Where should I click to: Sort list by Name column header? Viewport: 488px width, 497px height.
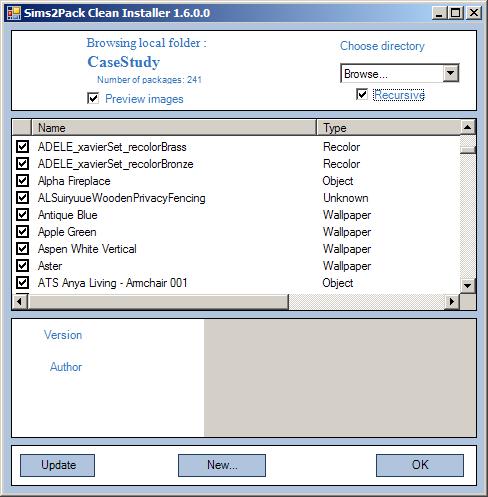tap(174, 128)
